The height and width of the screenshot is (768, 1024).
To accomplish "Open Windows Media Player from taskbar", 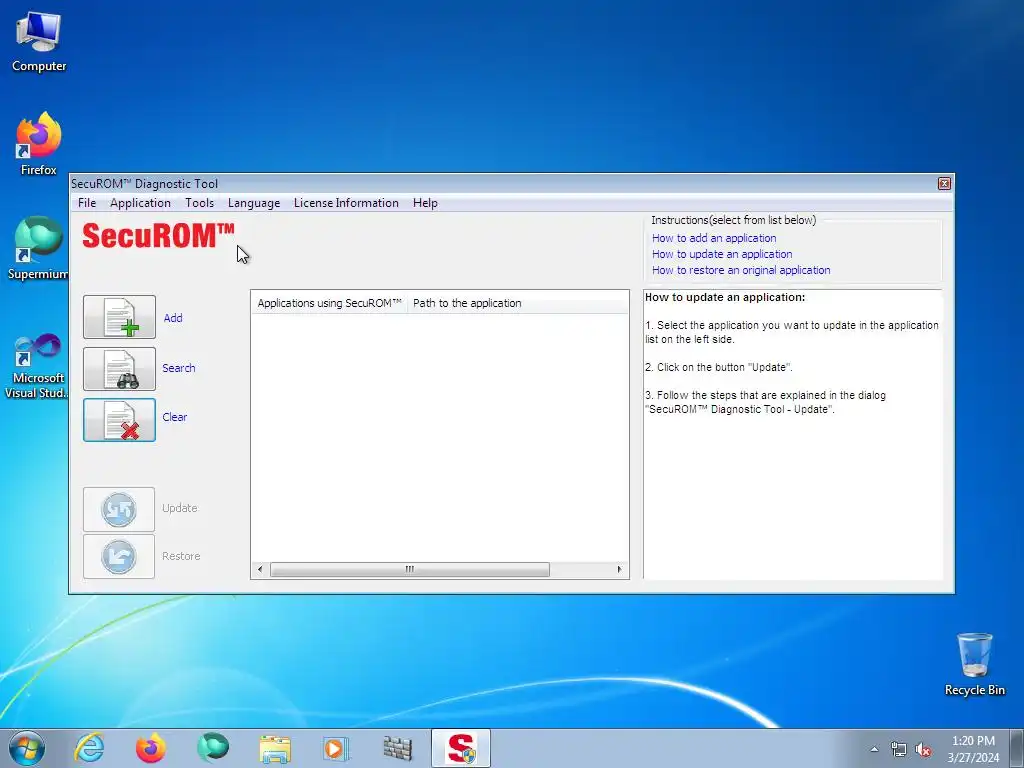I will (x=336, y=748).
